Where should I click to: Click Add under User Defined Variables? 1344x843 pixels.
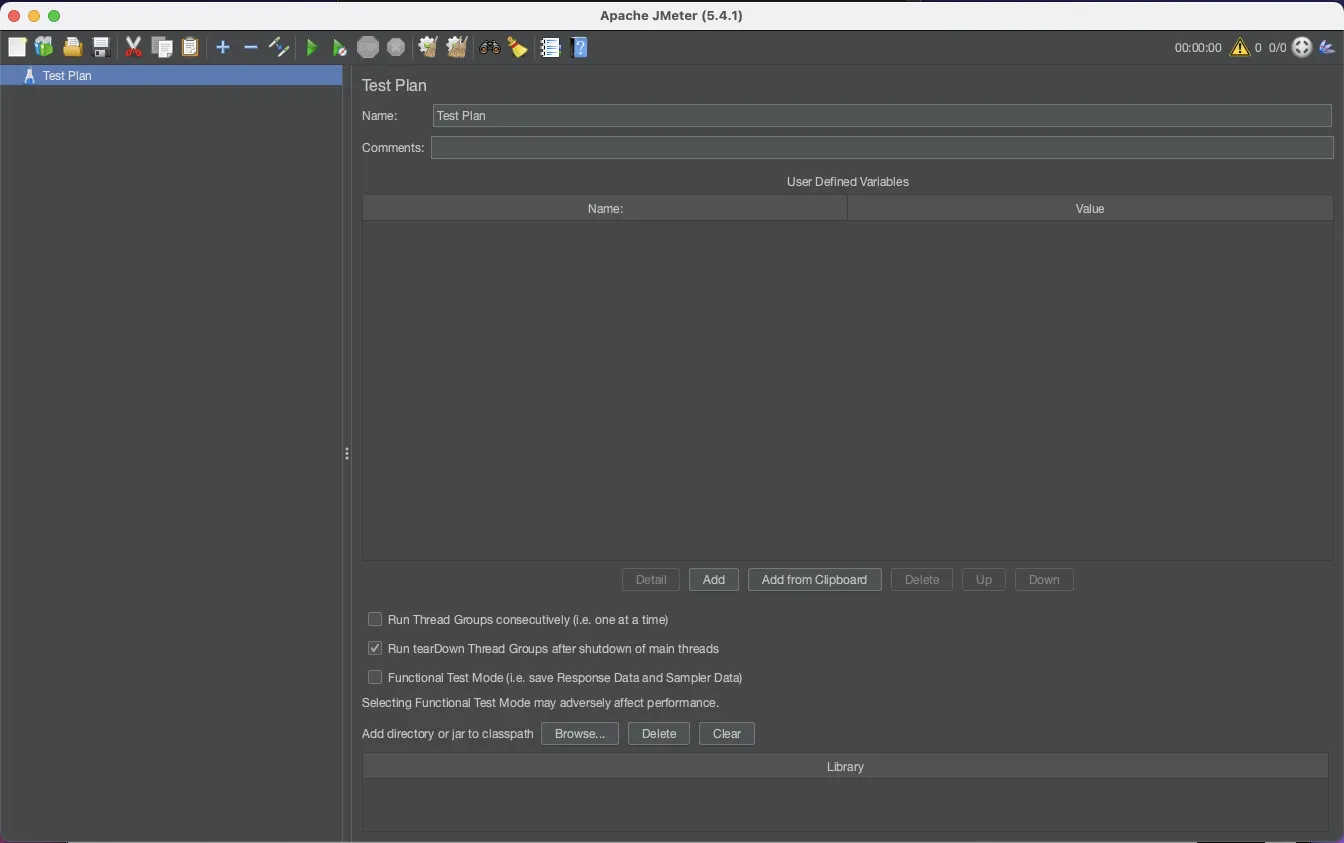(714, 580)
